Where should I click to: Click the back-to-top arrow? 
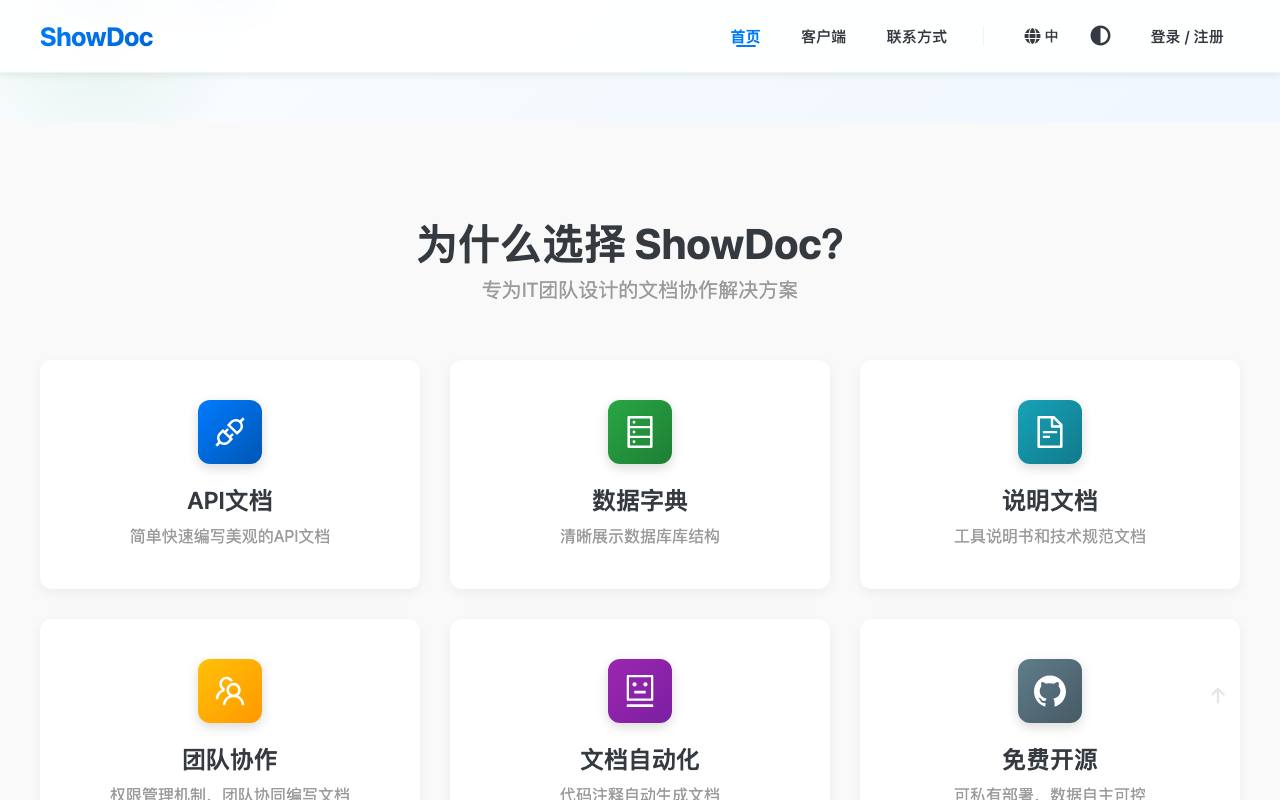[1218, 695]
